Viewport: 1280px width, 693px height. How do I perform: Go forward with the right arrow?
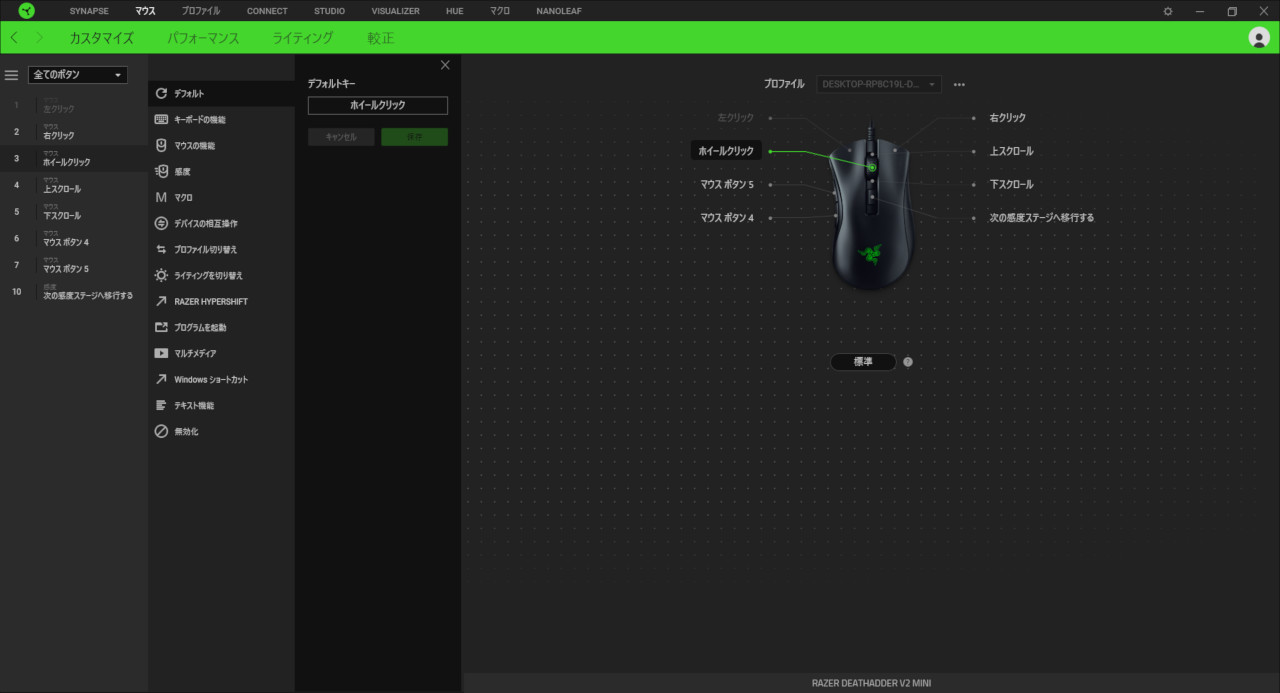pos(39,38)
